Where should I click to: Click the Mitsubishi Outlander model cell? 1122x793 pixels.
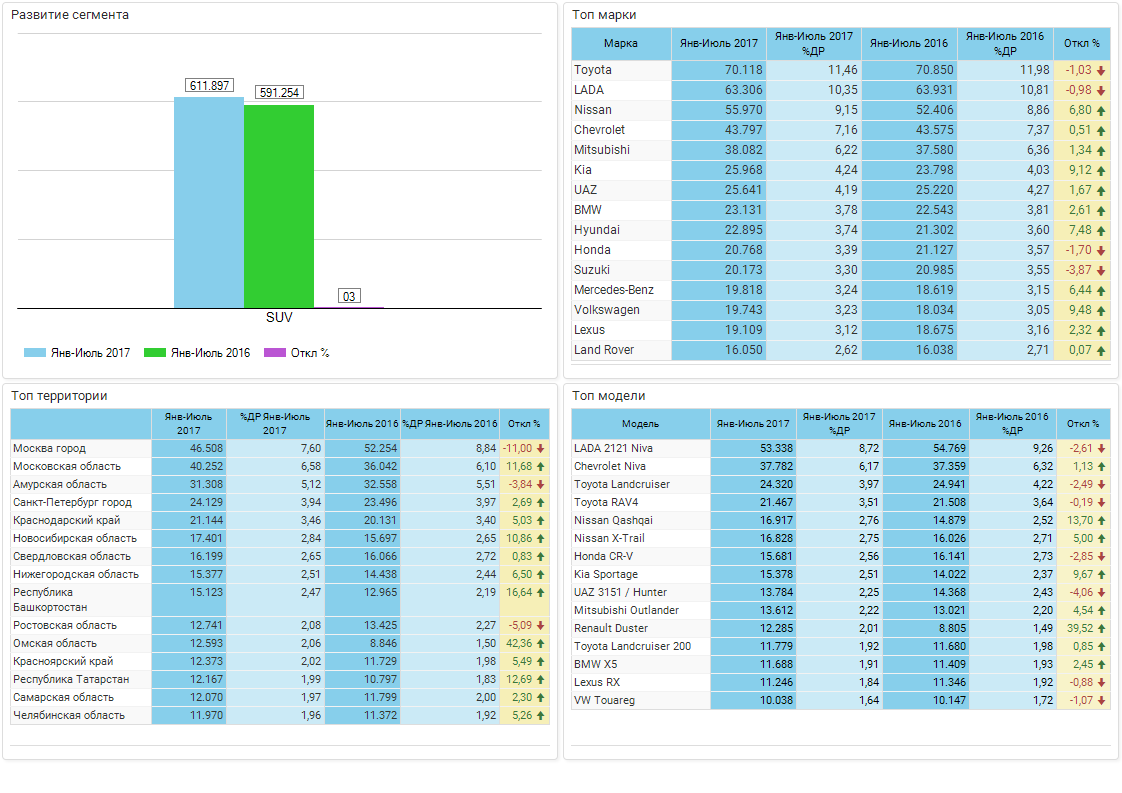tap(640, 610)
